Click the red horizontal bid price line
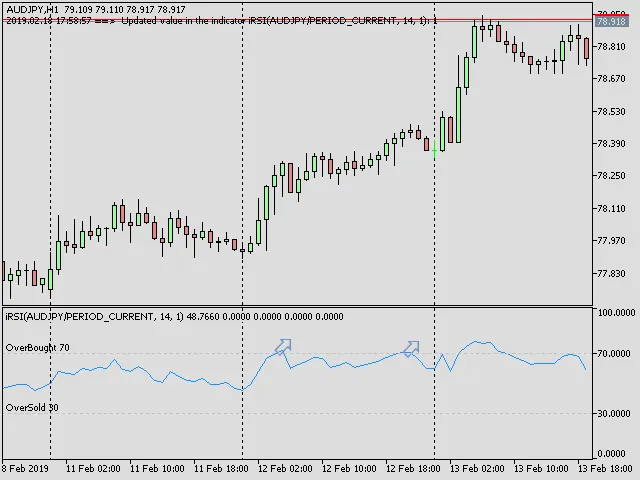 coord(300,20)
